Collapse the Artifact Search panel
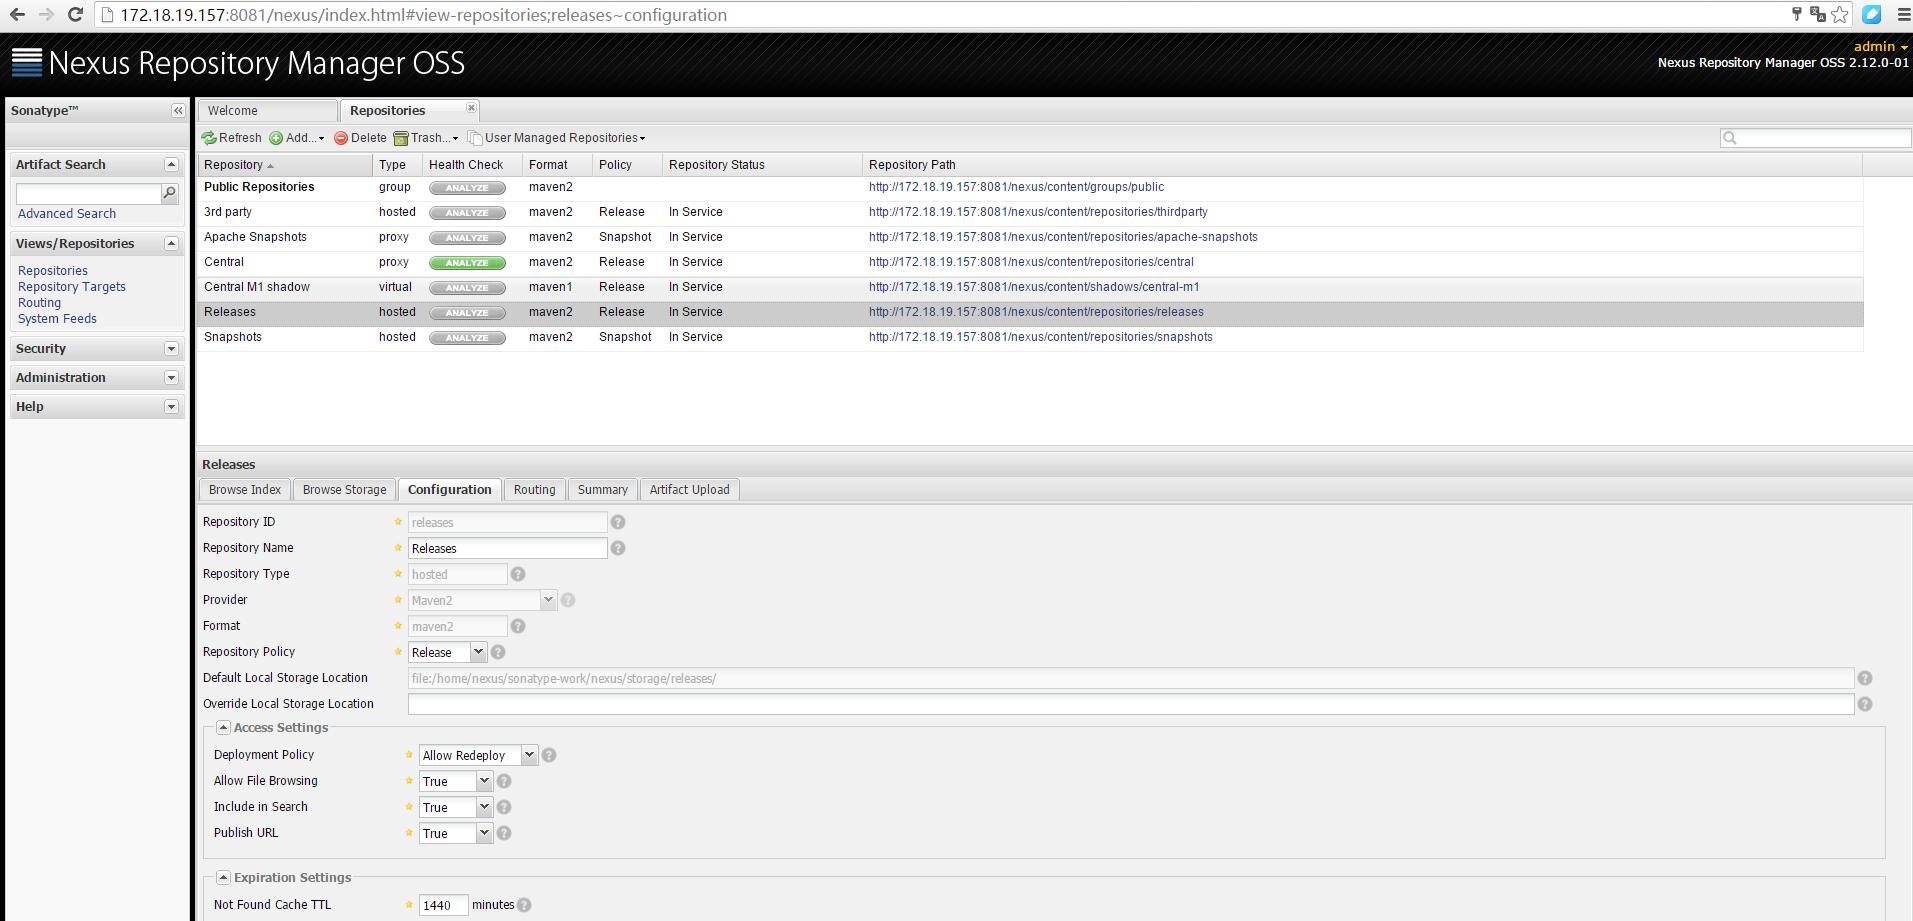 [x=171, y=164]
